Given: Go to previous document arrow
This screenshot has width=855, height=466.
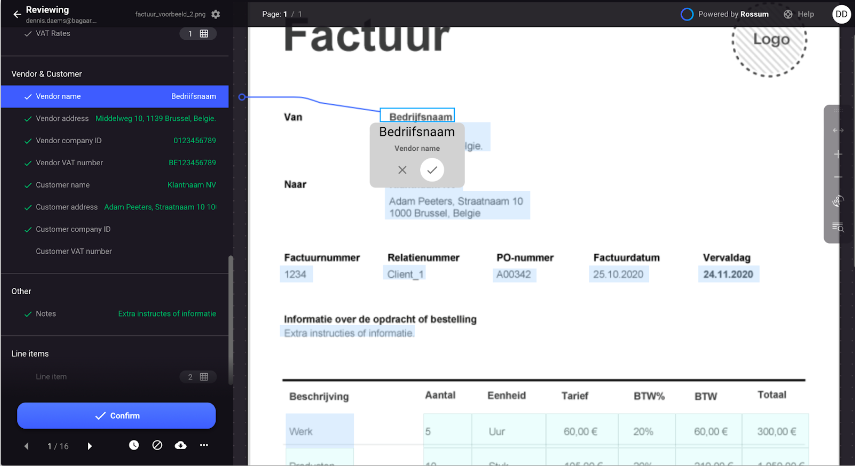Looking at the screenshot, I should coord(26,446).
